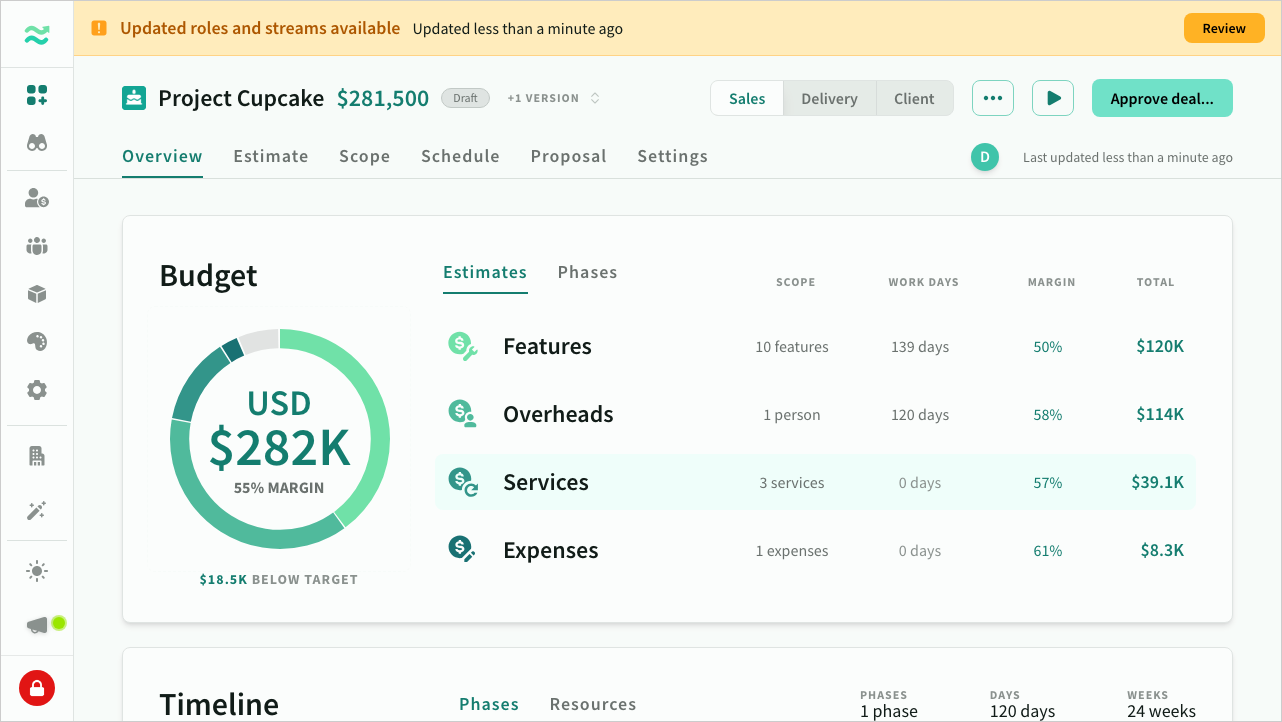The width and height of the screenshot is (1282, 722).
Task: Open the Approve deal menu
Action: 1161,99
